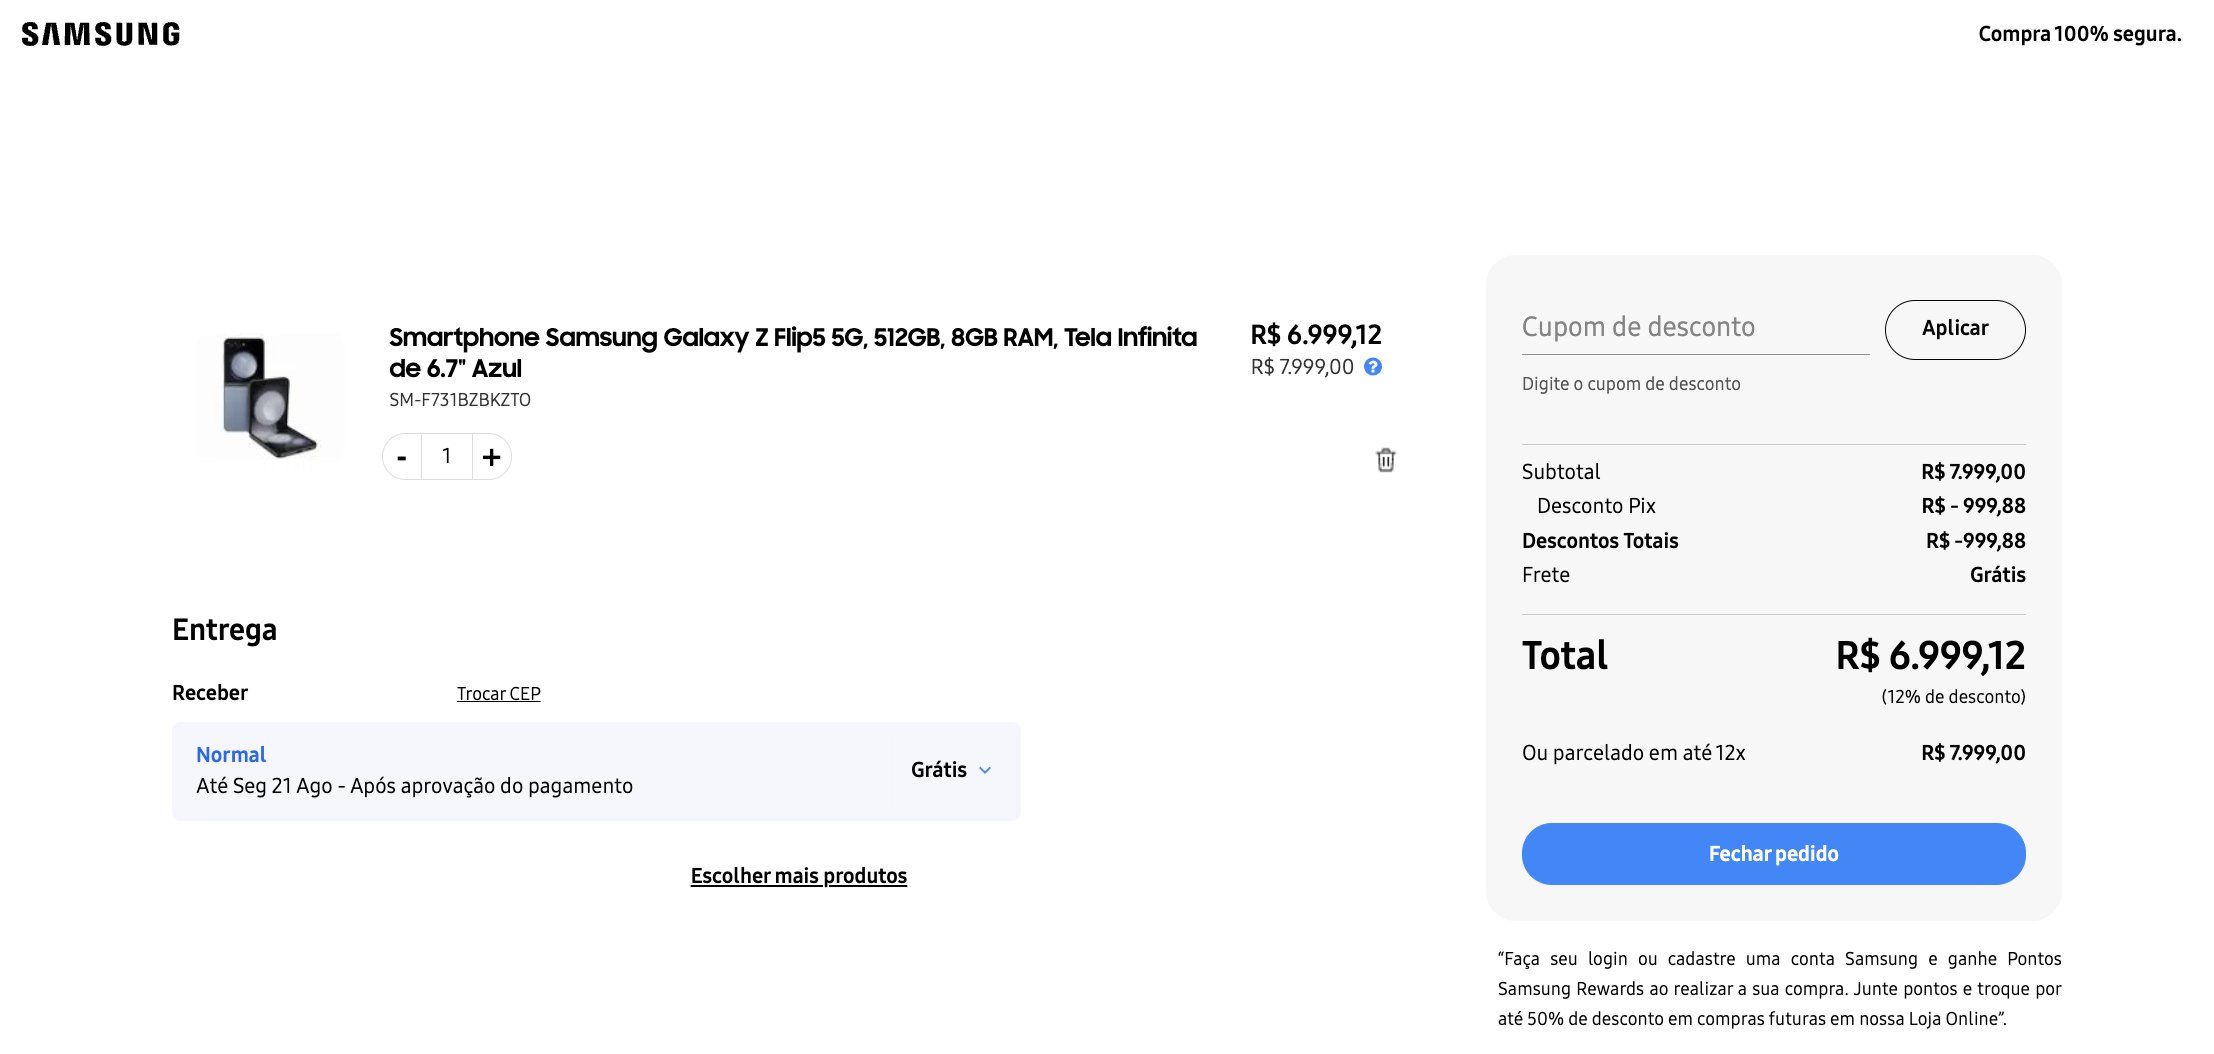Click the Trocar CEP link
This screenshot has width=2214, height=1054.
click(x=498, y=694)
